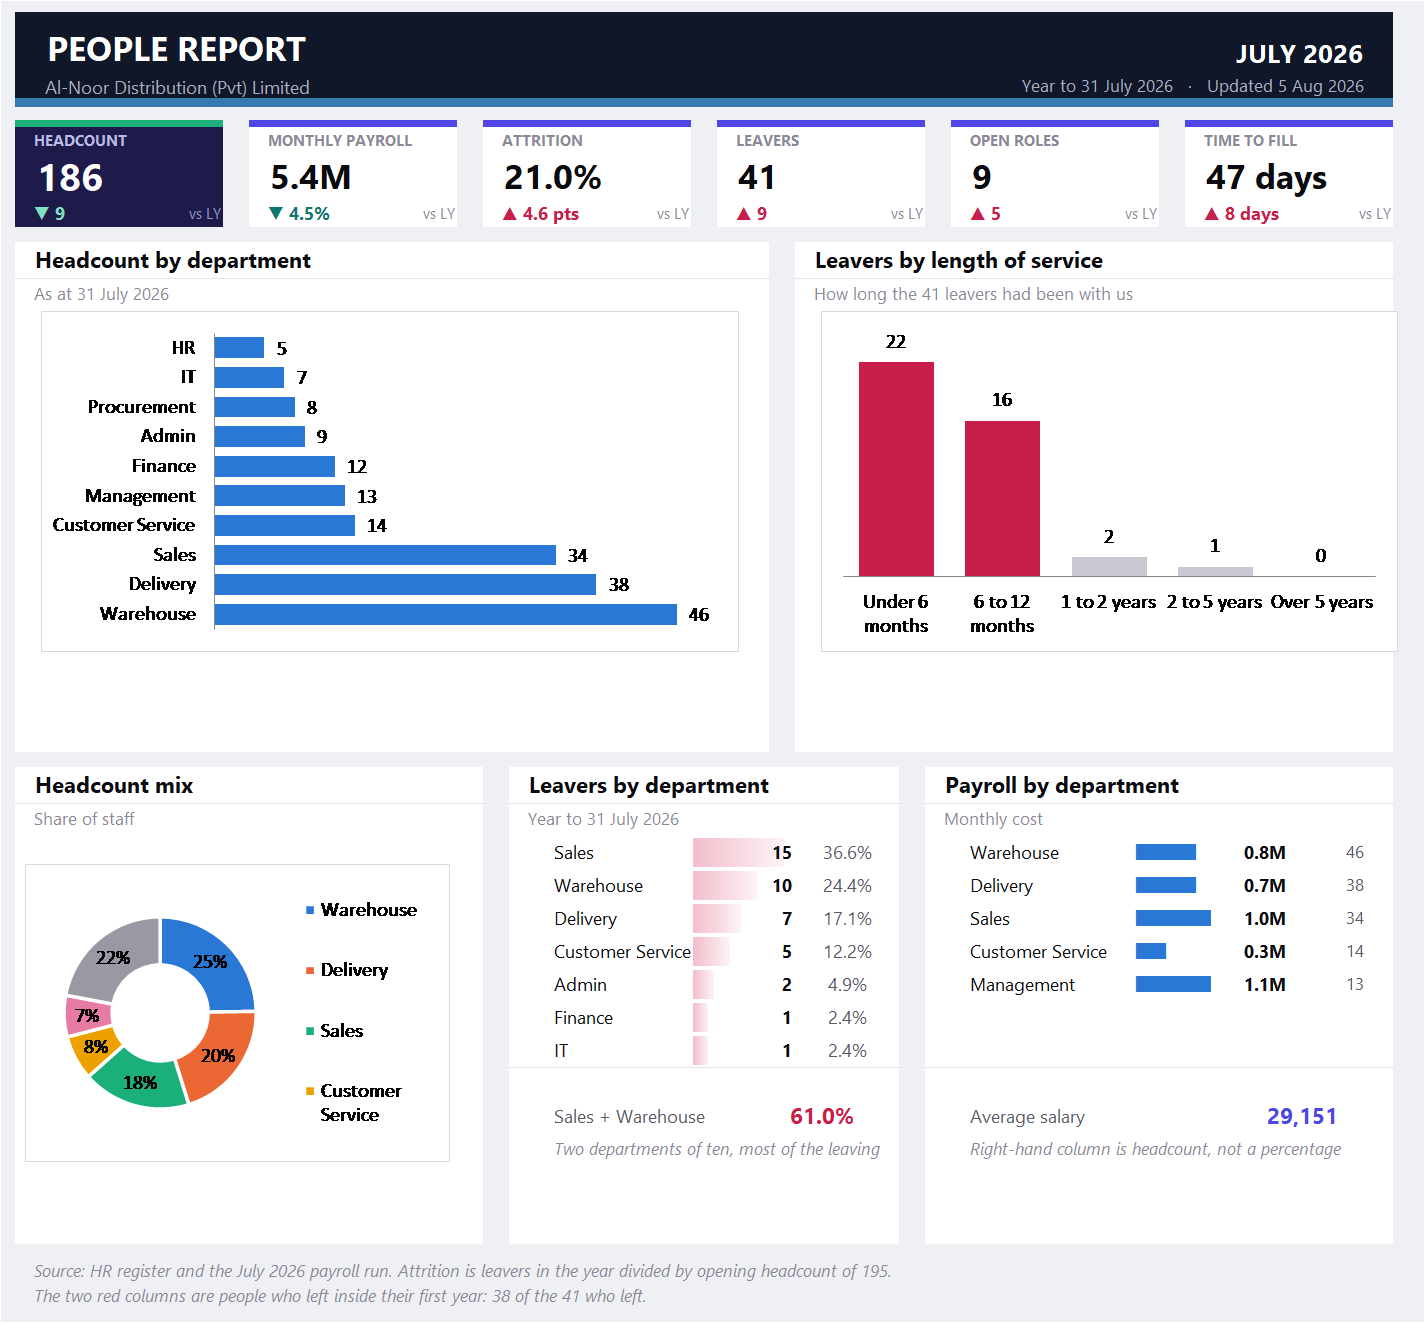Click the 61.0% Sales + Warehouse figure

coord(822,1117)
